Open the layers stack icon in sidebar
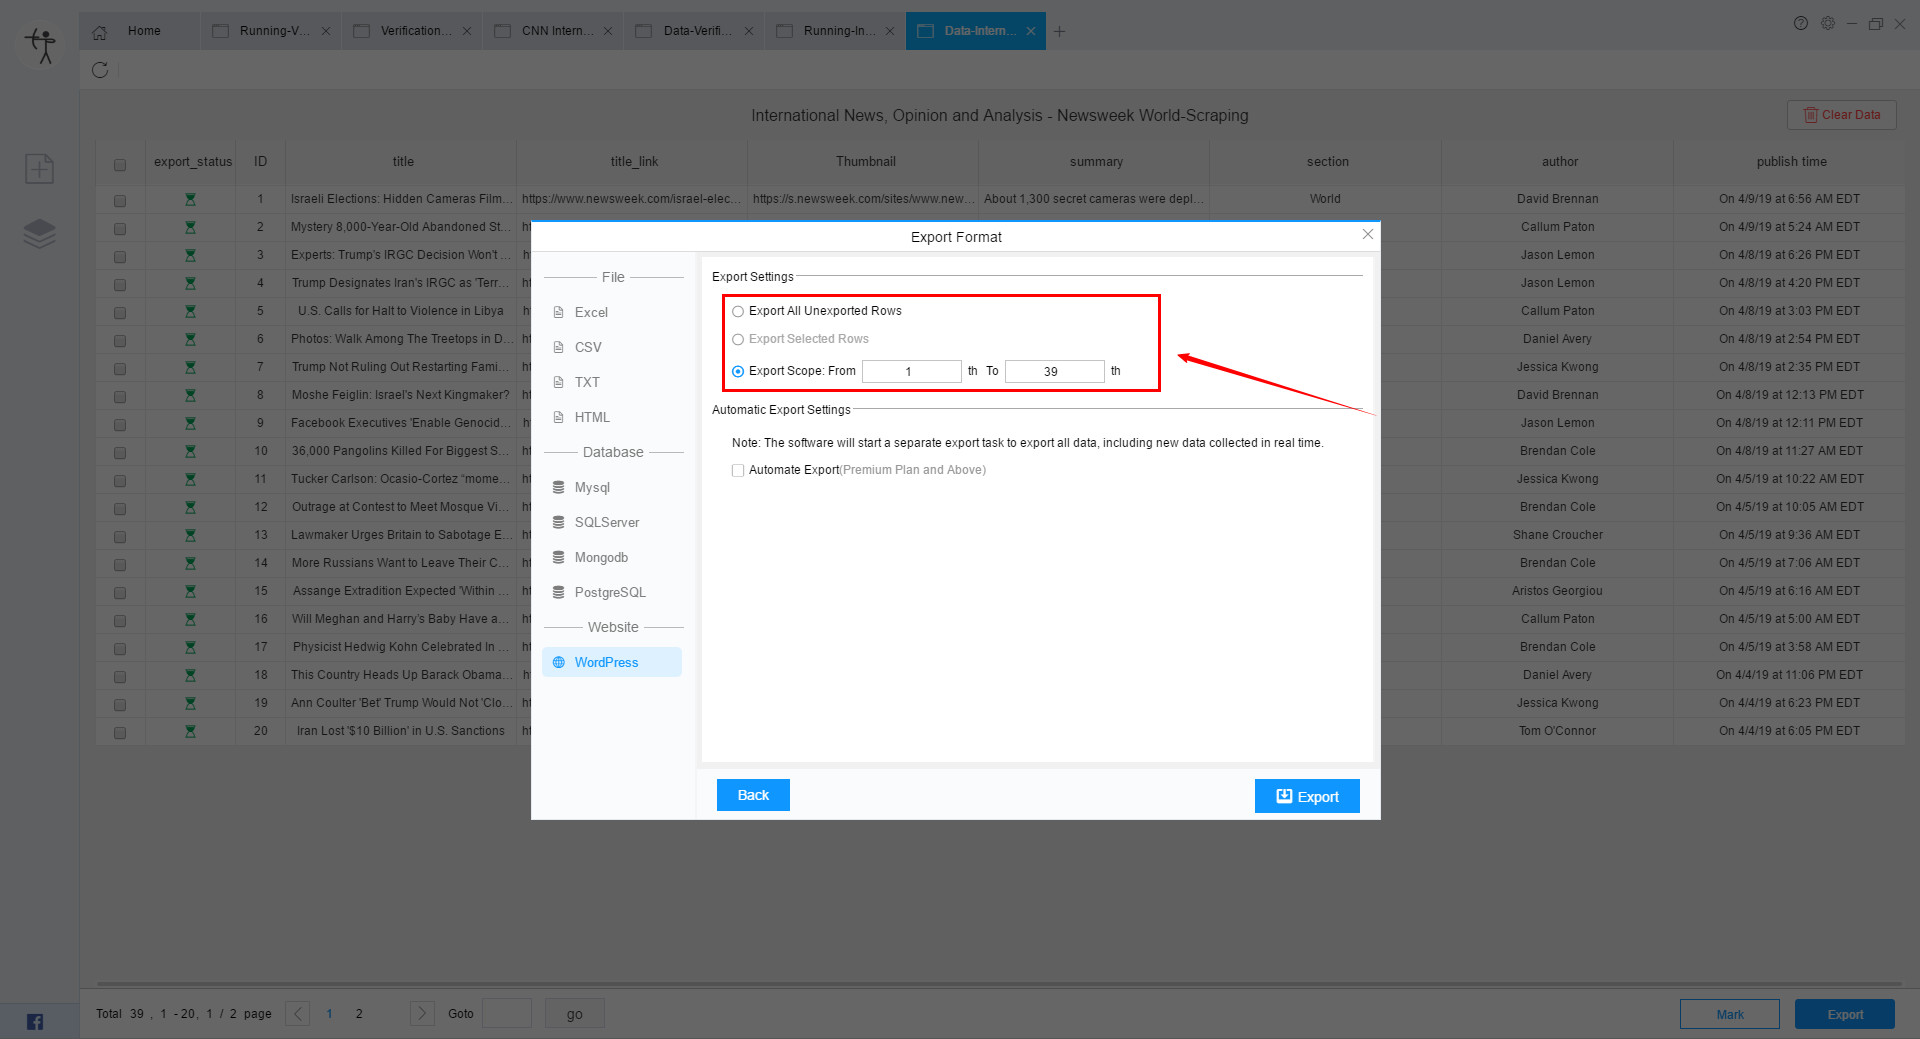Viewport: 1920px width, 1039px height. click(40, 234)
